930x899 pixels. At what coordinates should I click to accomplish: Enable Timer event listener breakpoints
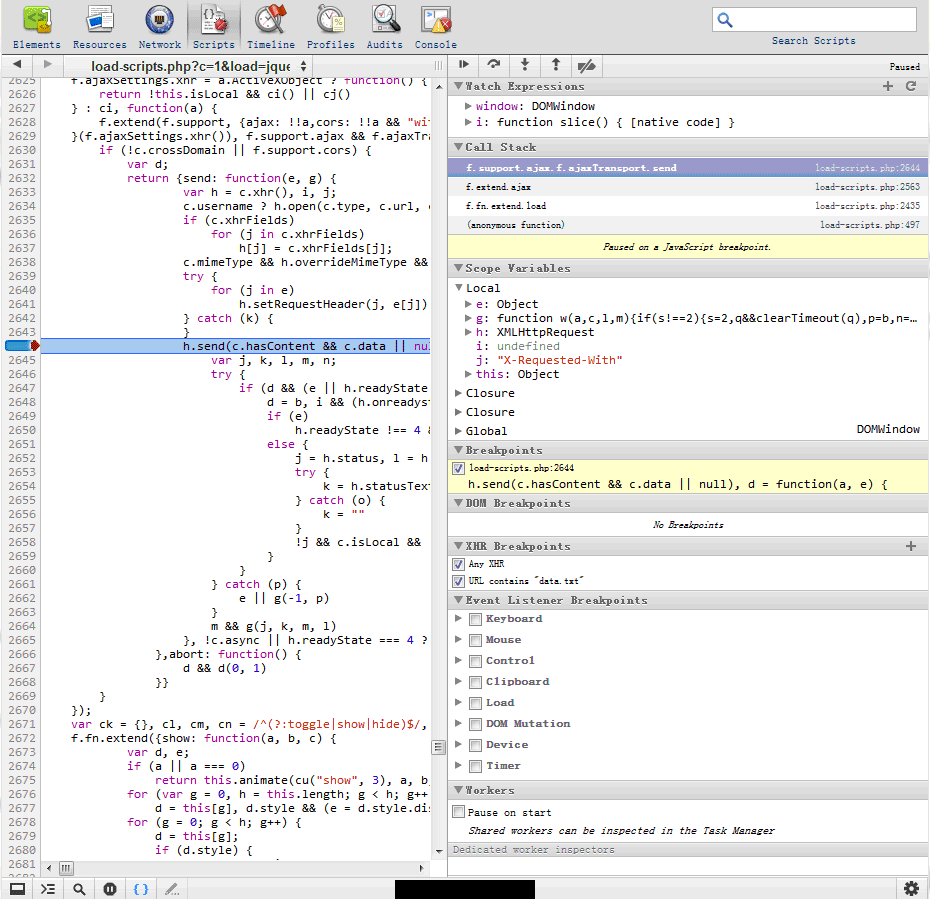[475, 766]
